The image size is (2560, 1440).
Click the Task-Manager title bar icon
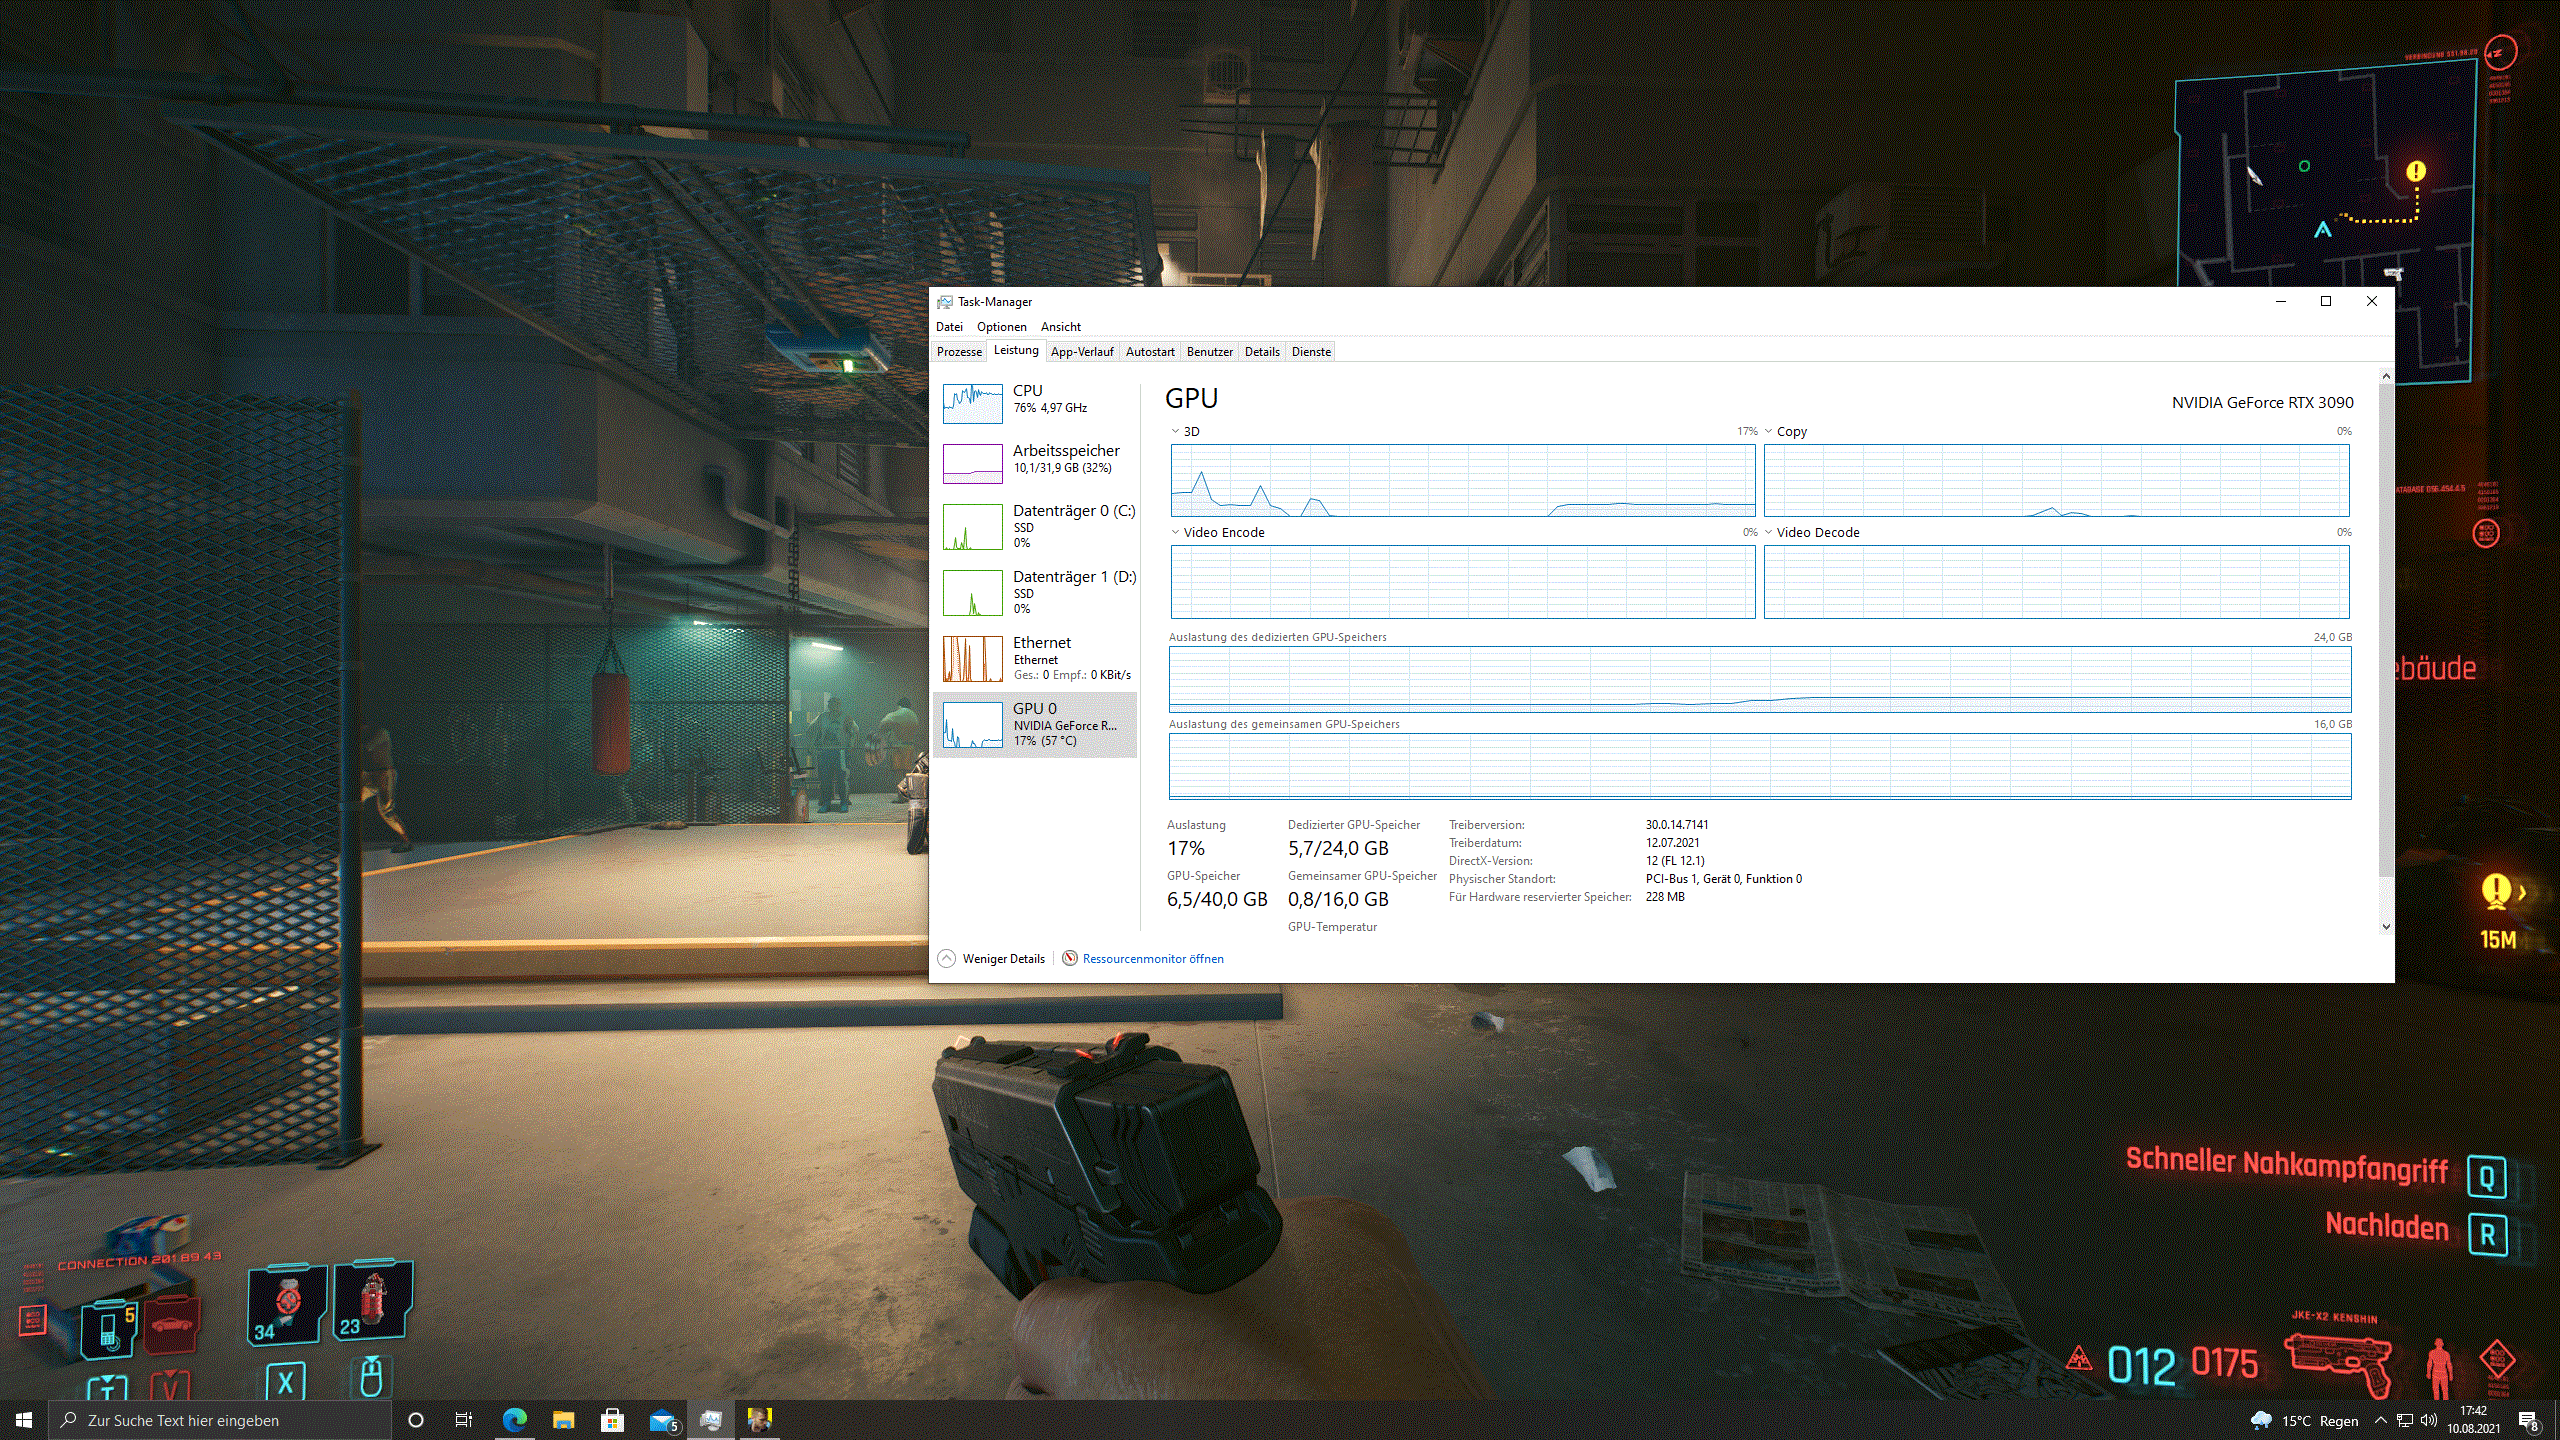[944, 302]
